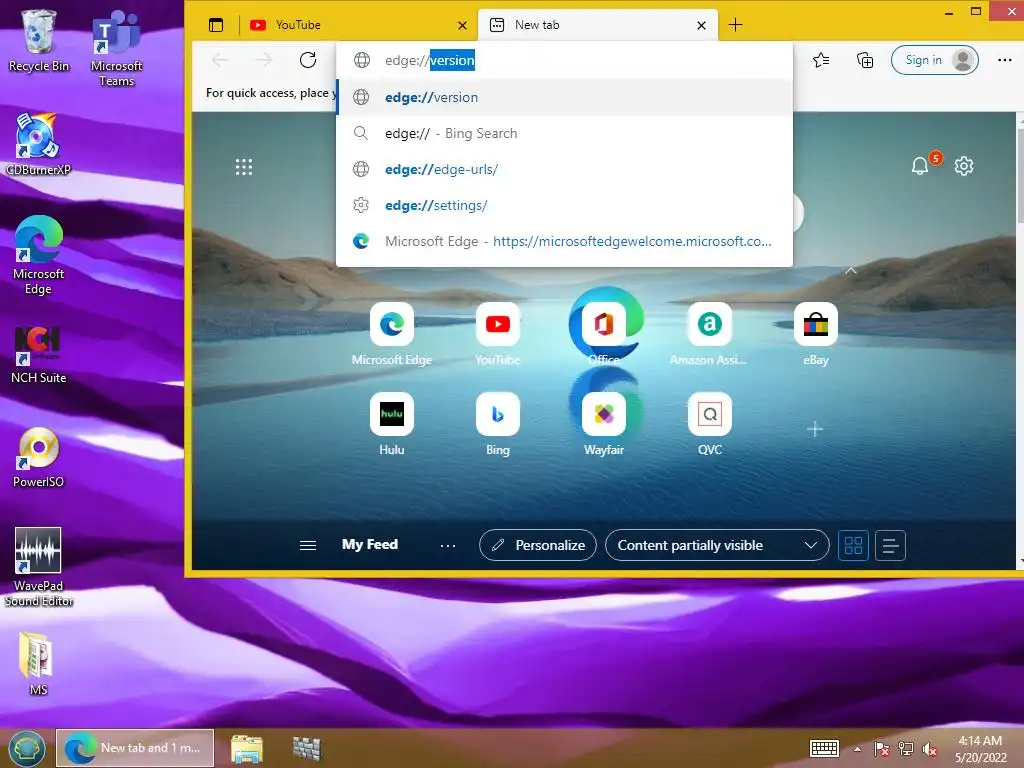The image size is (1024, 768).
Task: Switch to the YouTube tab
Action: tap(357, 25)
